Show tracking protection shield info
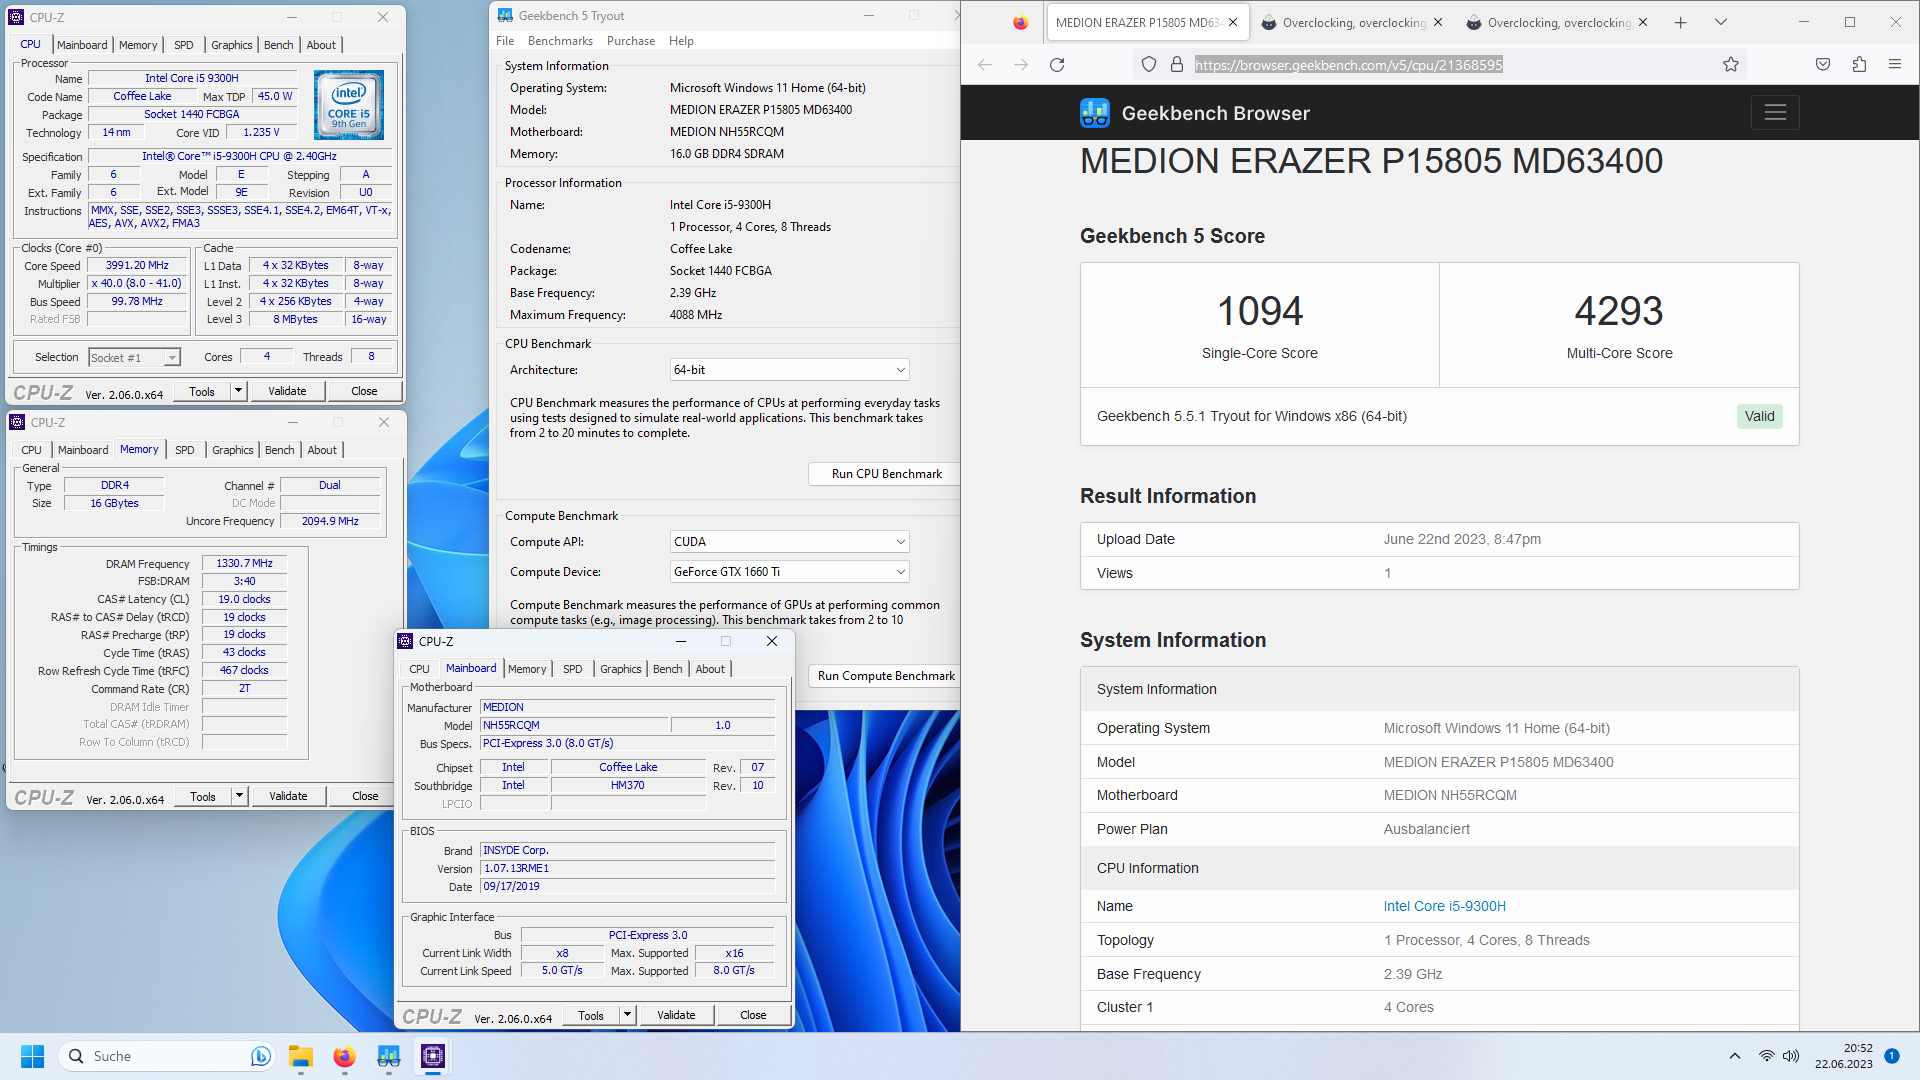Image resolution: width=1920 pixels, height=1080 pixels. [x=1149, y=65]
